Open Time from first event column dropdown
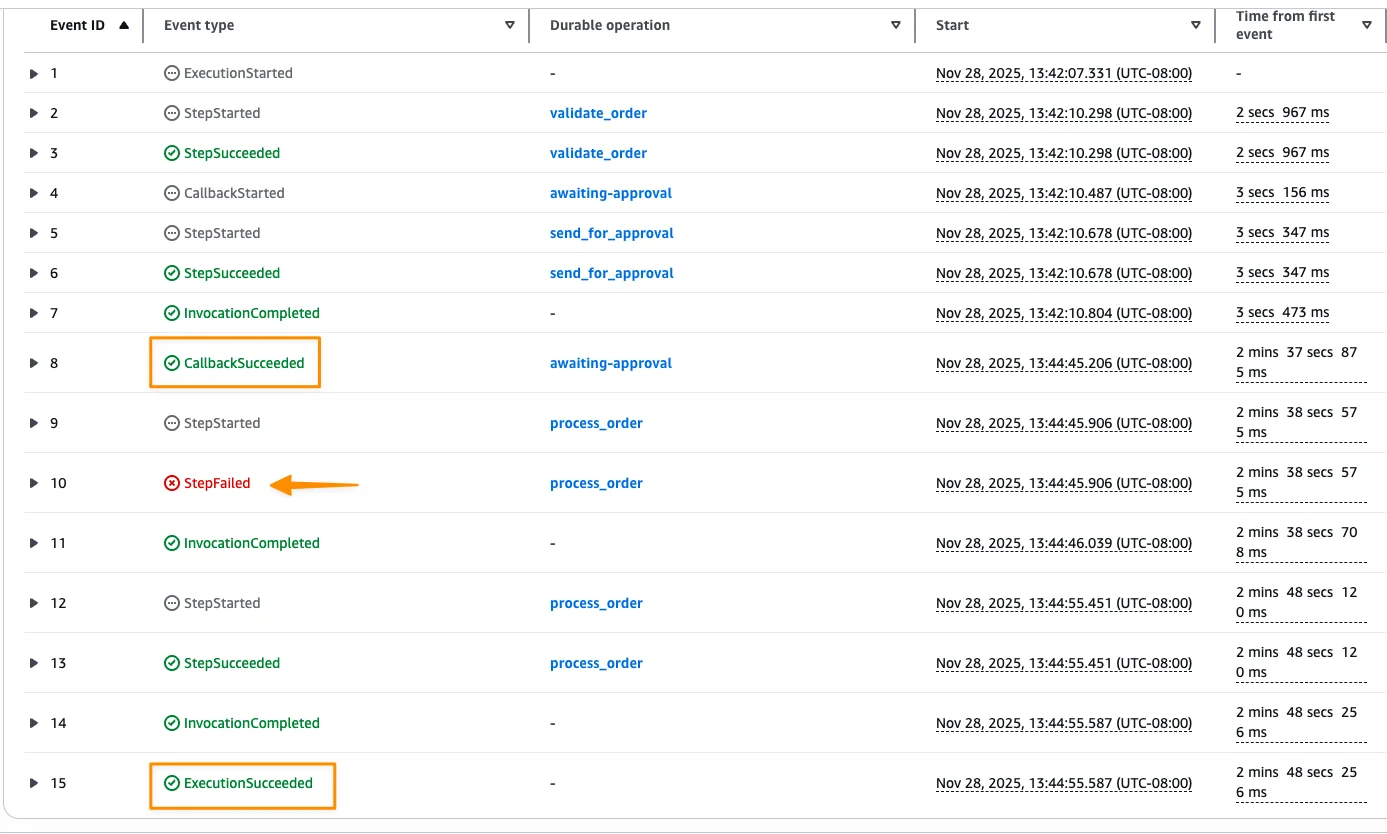The image size is (1387, 834). pyautogui.click(x=1367, y=25)
